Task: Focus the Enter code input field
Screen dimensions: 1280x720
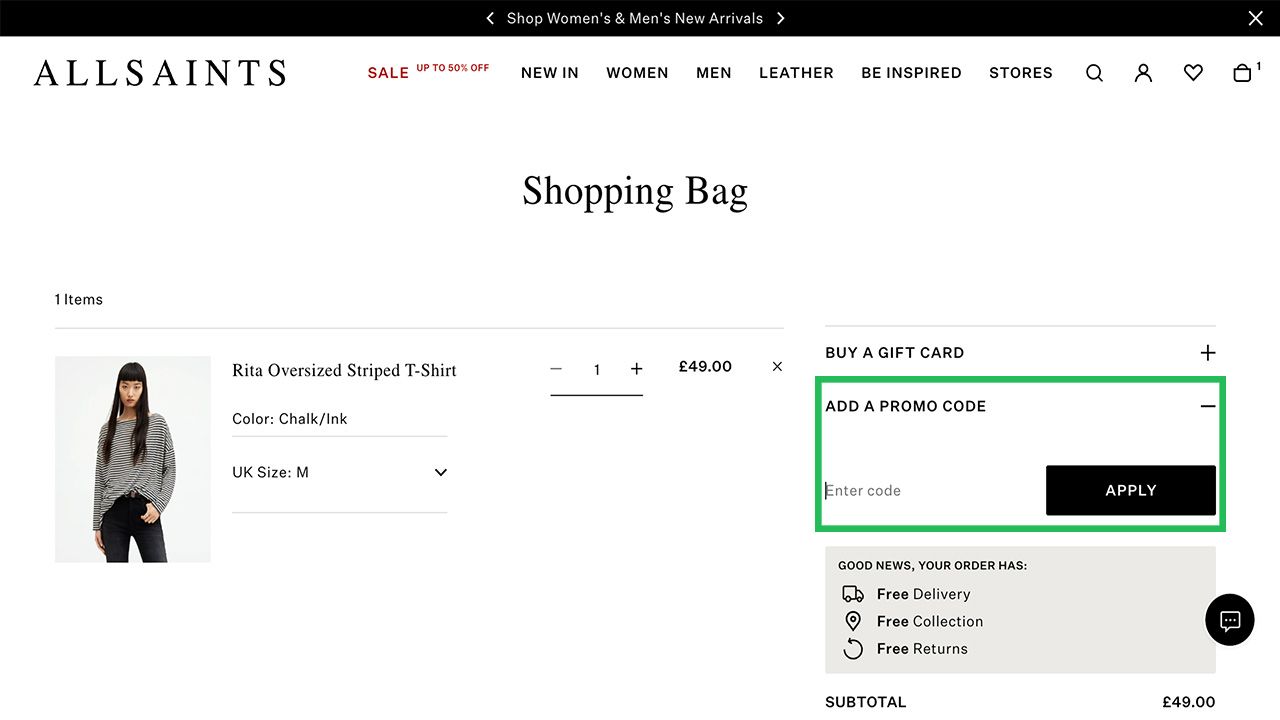Action: tap(931, 490)
